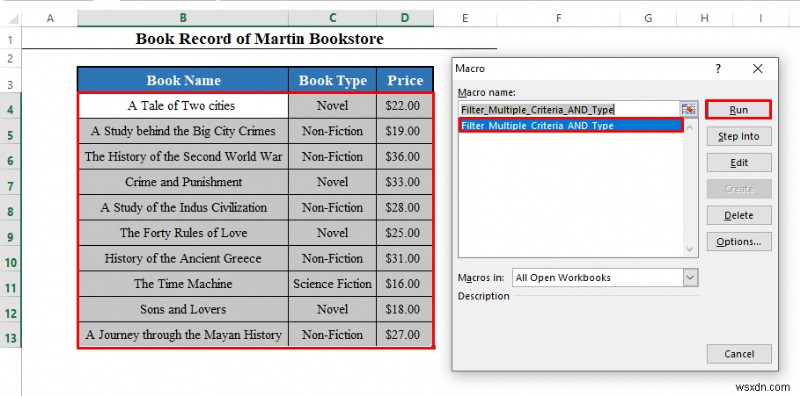The image size is (800, 396).
Task: Select row 1 header
Action: 11,39
